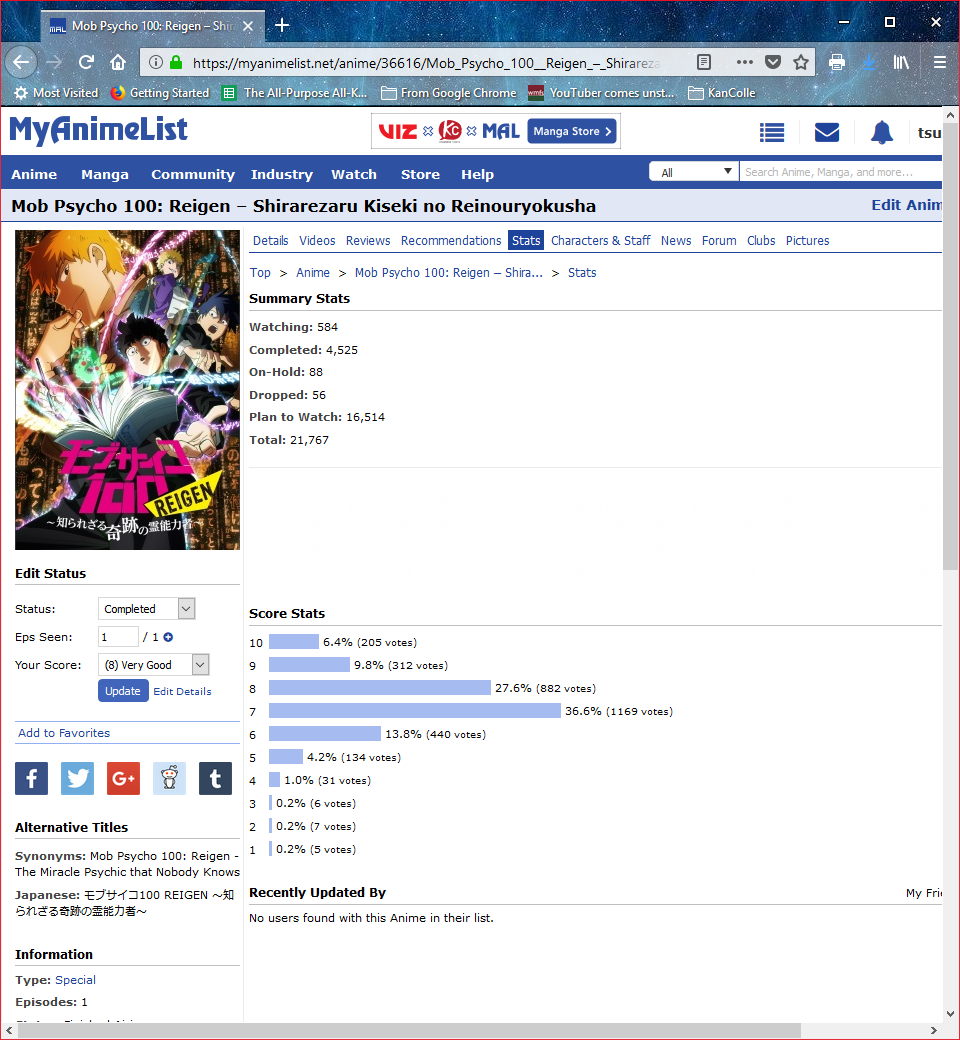Click the Search Anime, Manga search box
This screenshot has width=960, height=1040.
(x=841, y=172)
